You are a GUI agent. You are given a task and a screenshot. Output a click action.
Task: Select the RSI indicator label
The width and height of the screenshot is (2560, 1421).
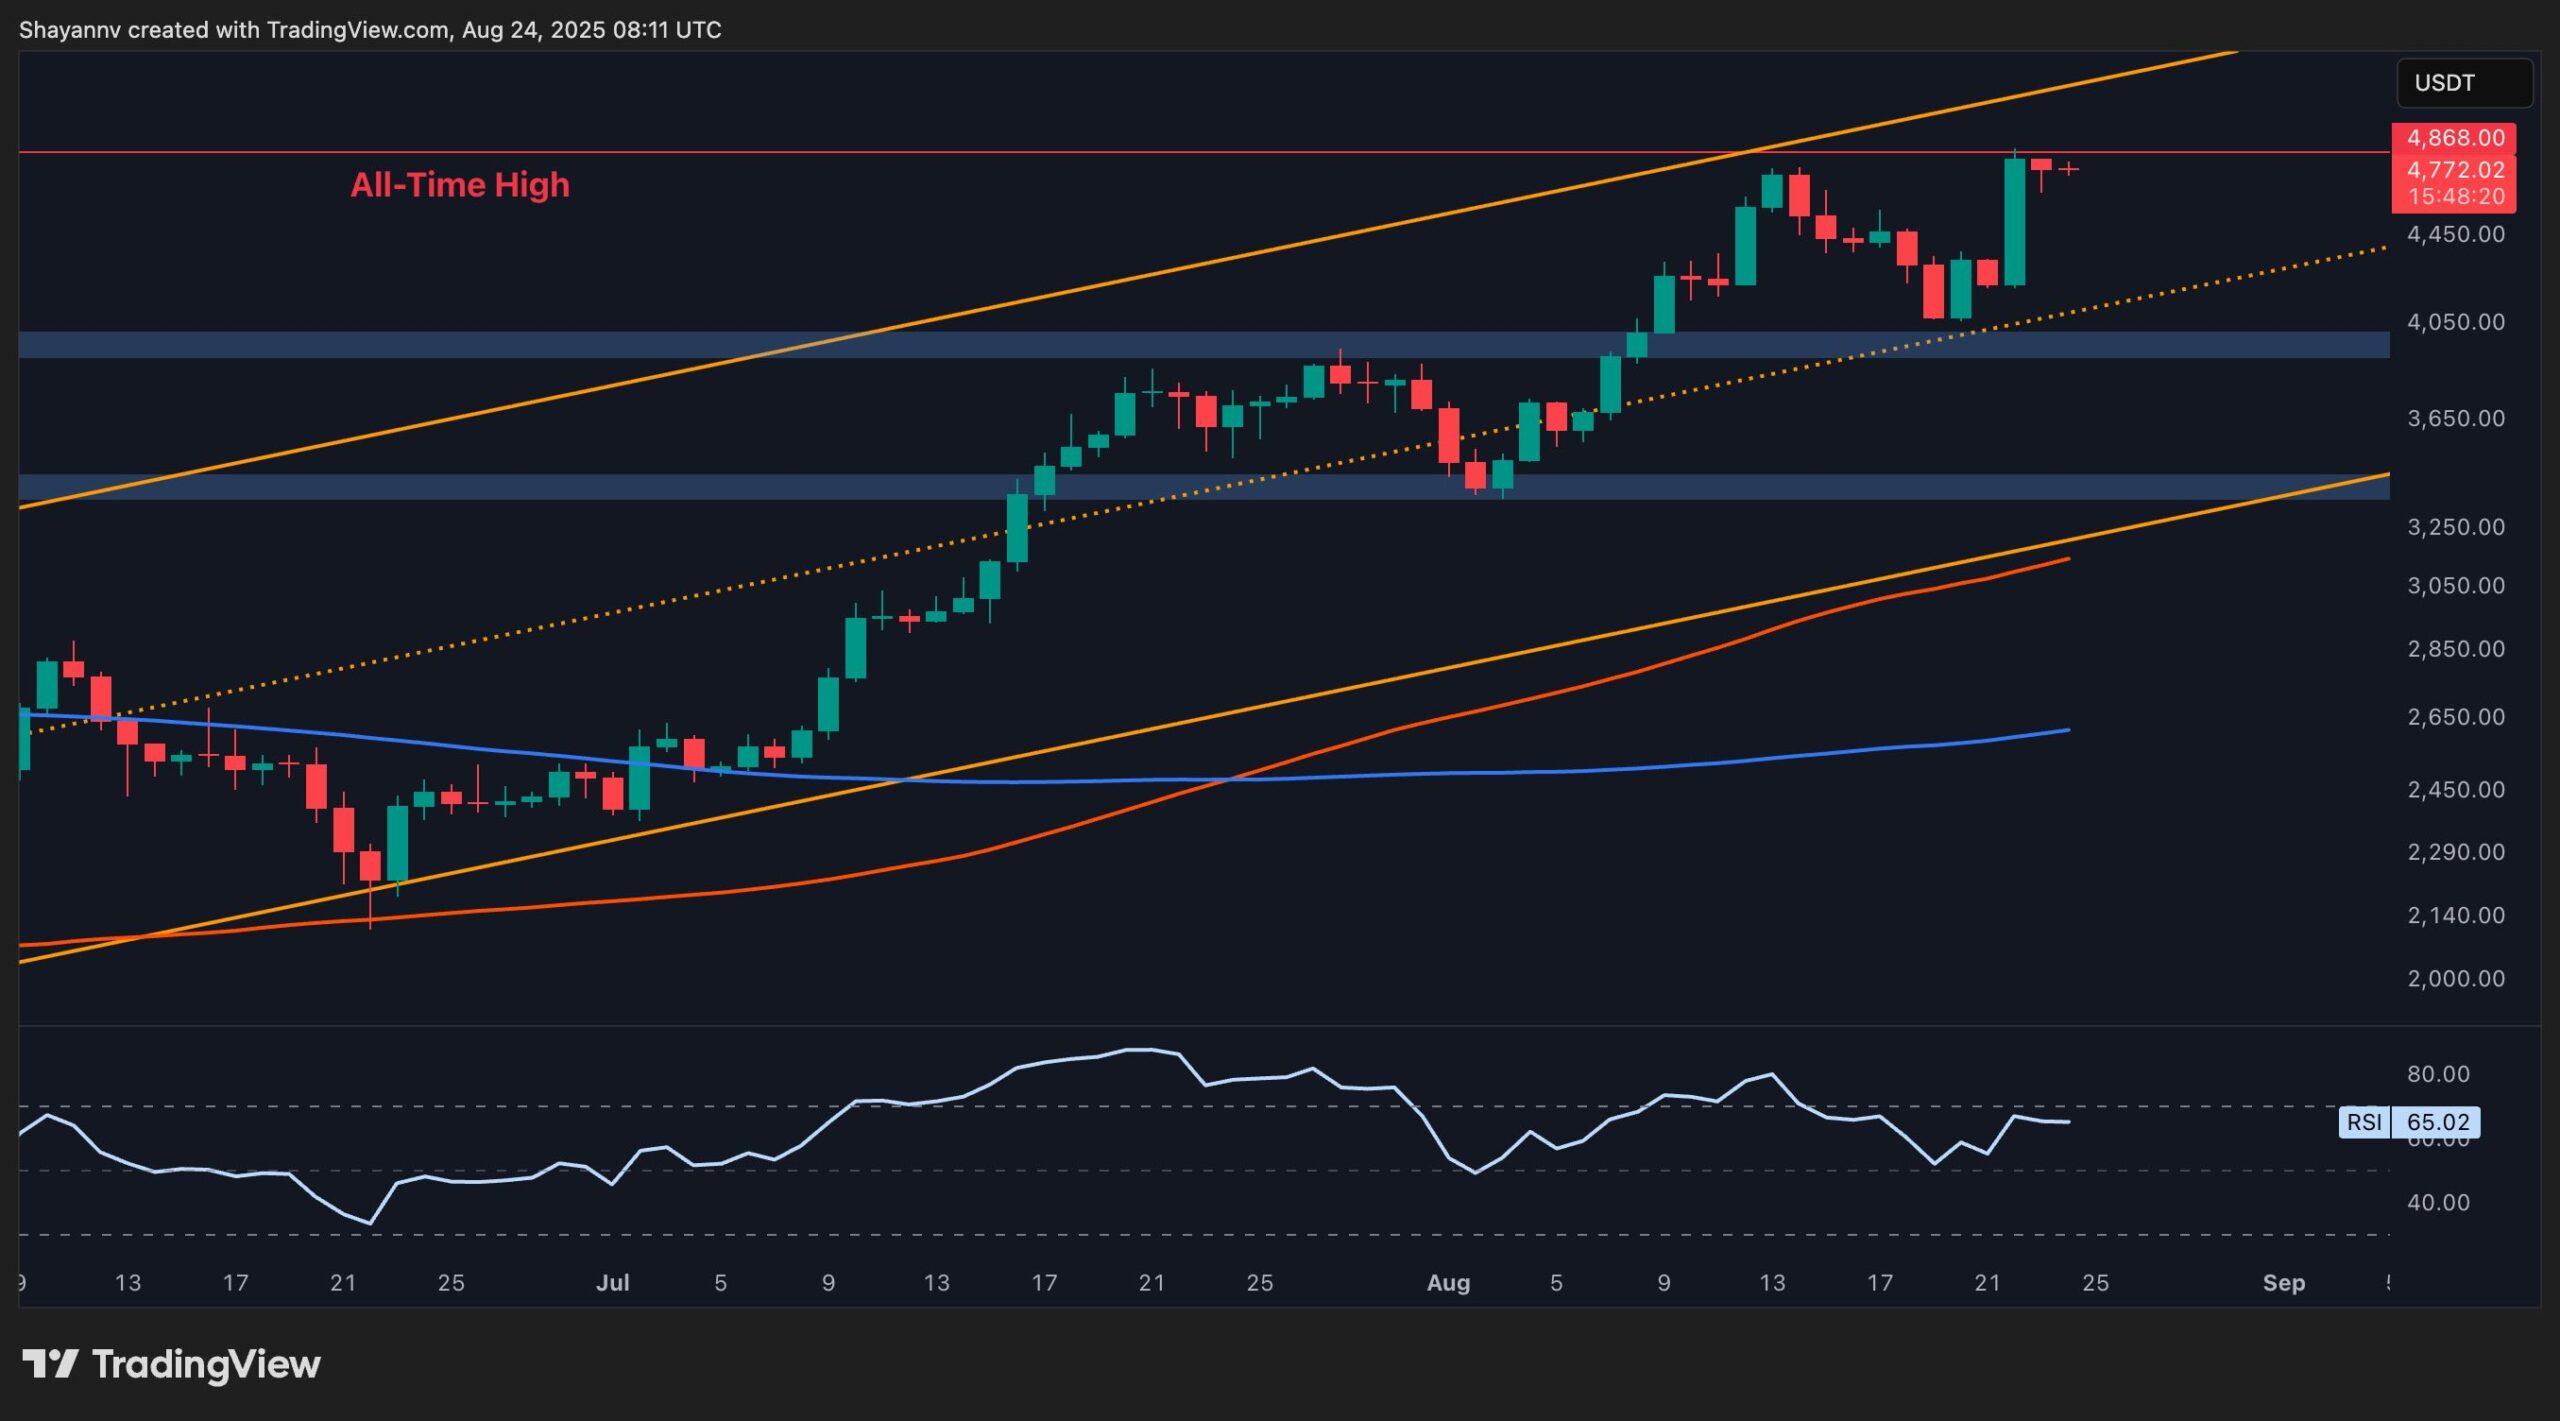[x=2364, y=1122]
